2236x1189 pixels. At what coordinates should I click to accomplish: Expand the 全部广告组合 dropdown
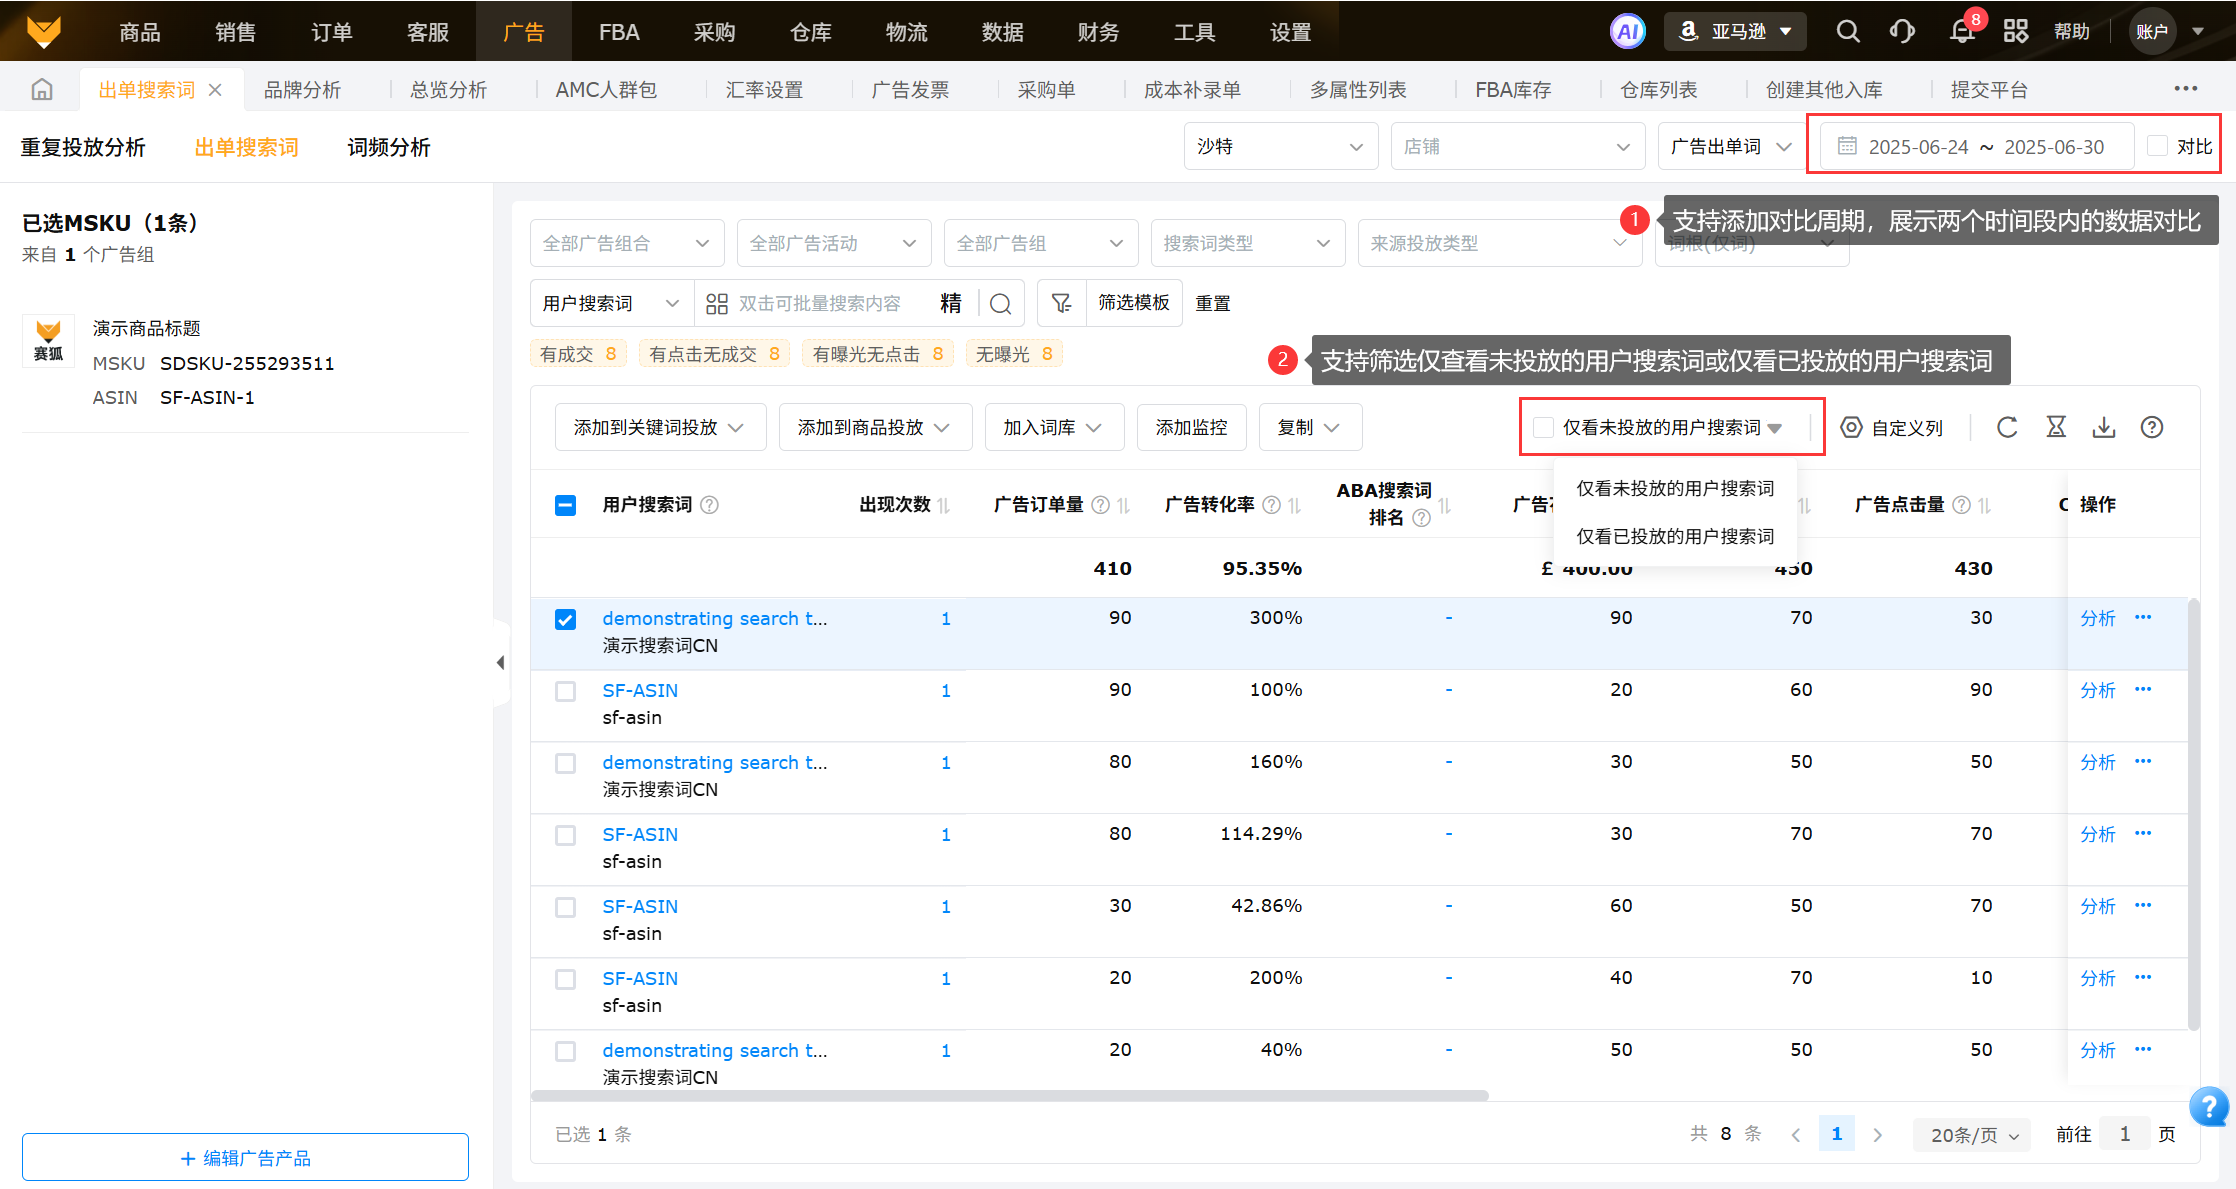click(626, 243)
